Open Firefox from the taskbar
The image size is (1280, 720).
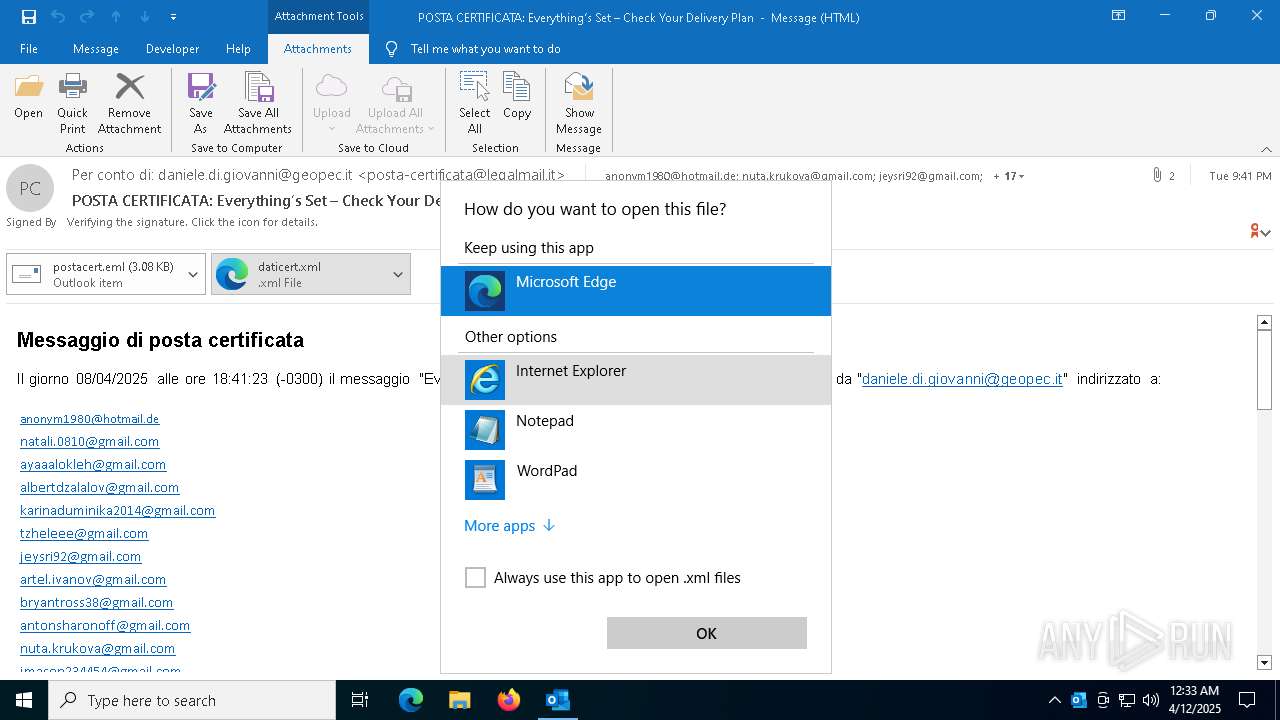(508, 700)
